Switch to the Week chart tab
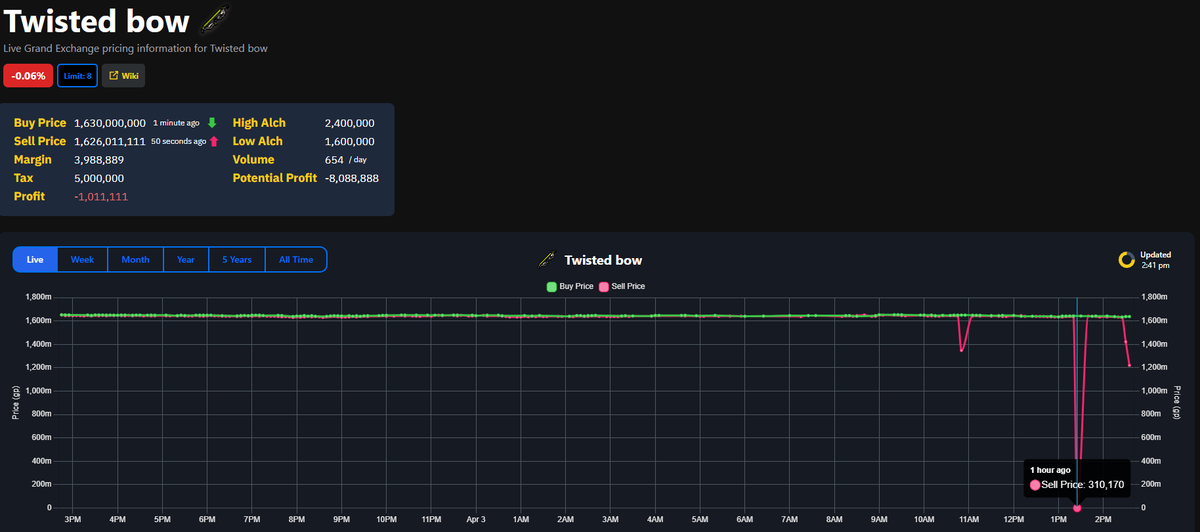Viewport: 1200px width, 532px height. [82, 260]
